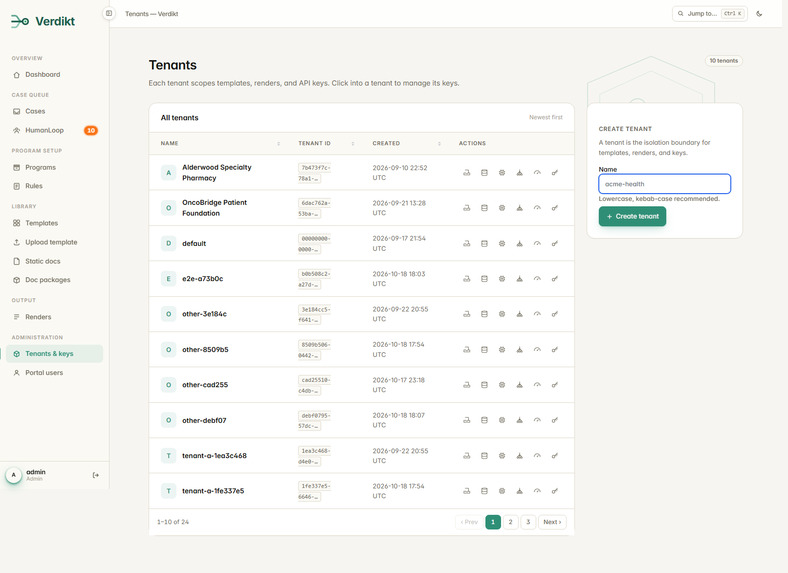The height and width of the screenshot is (573, 788).
Task: Open the default tenant
Action: pos(194,244)
